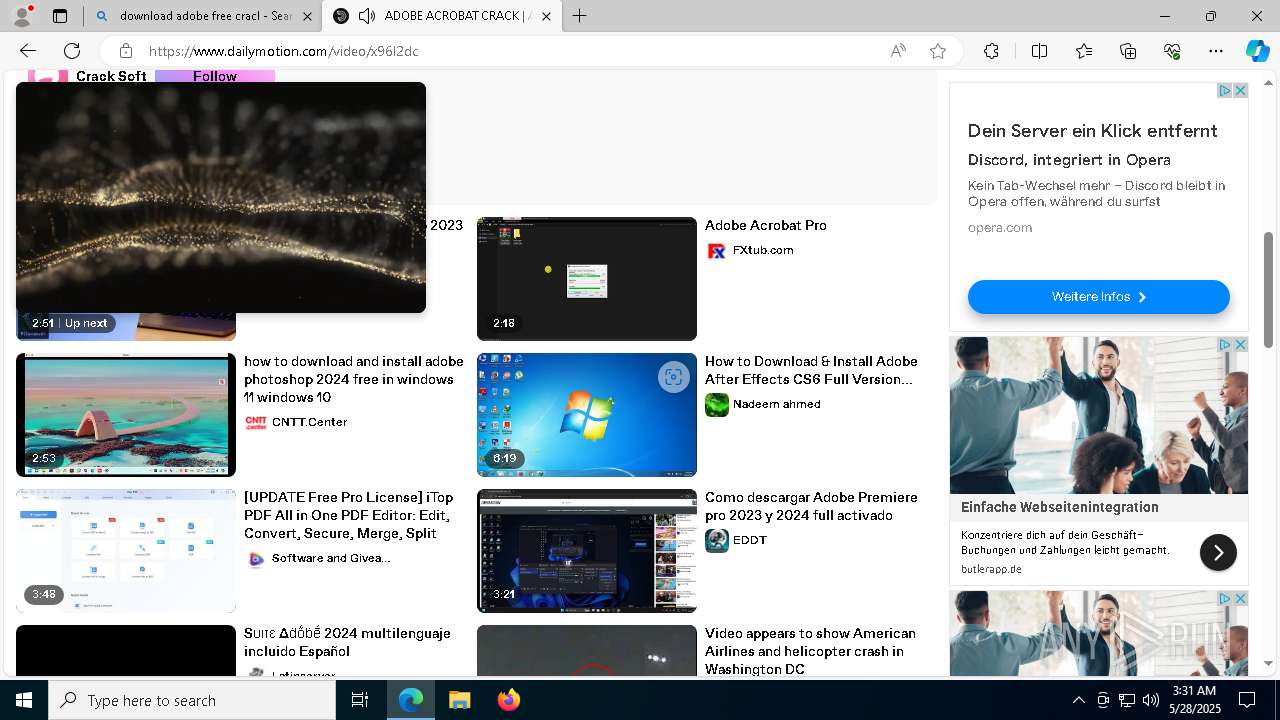Click arrow button on butlerapp ad
1280x720 pixels.
click(x=1218, y=552)
